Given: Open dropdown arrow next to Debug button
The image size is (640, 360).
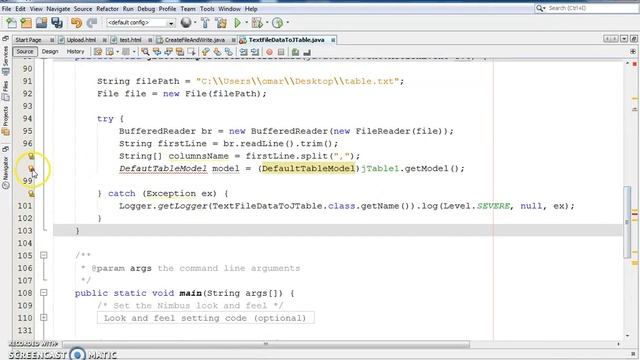Looking at the screenshot, I should [x=267, y=23].
